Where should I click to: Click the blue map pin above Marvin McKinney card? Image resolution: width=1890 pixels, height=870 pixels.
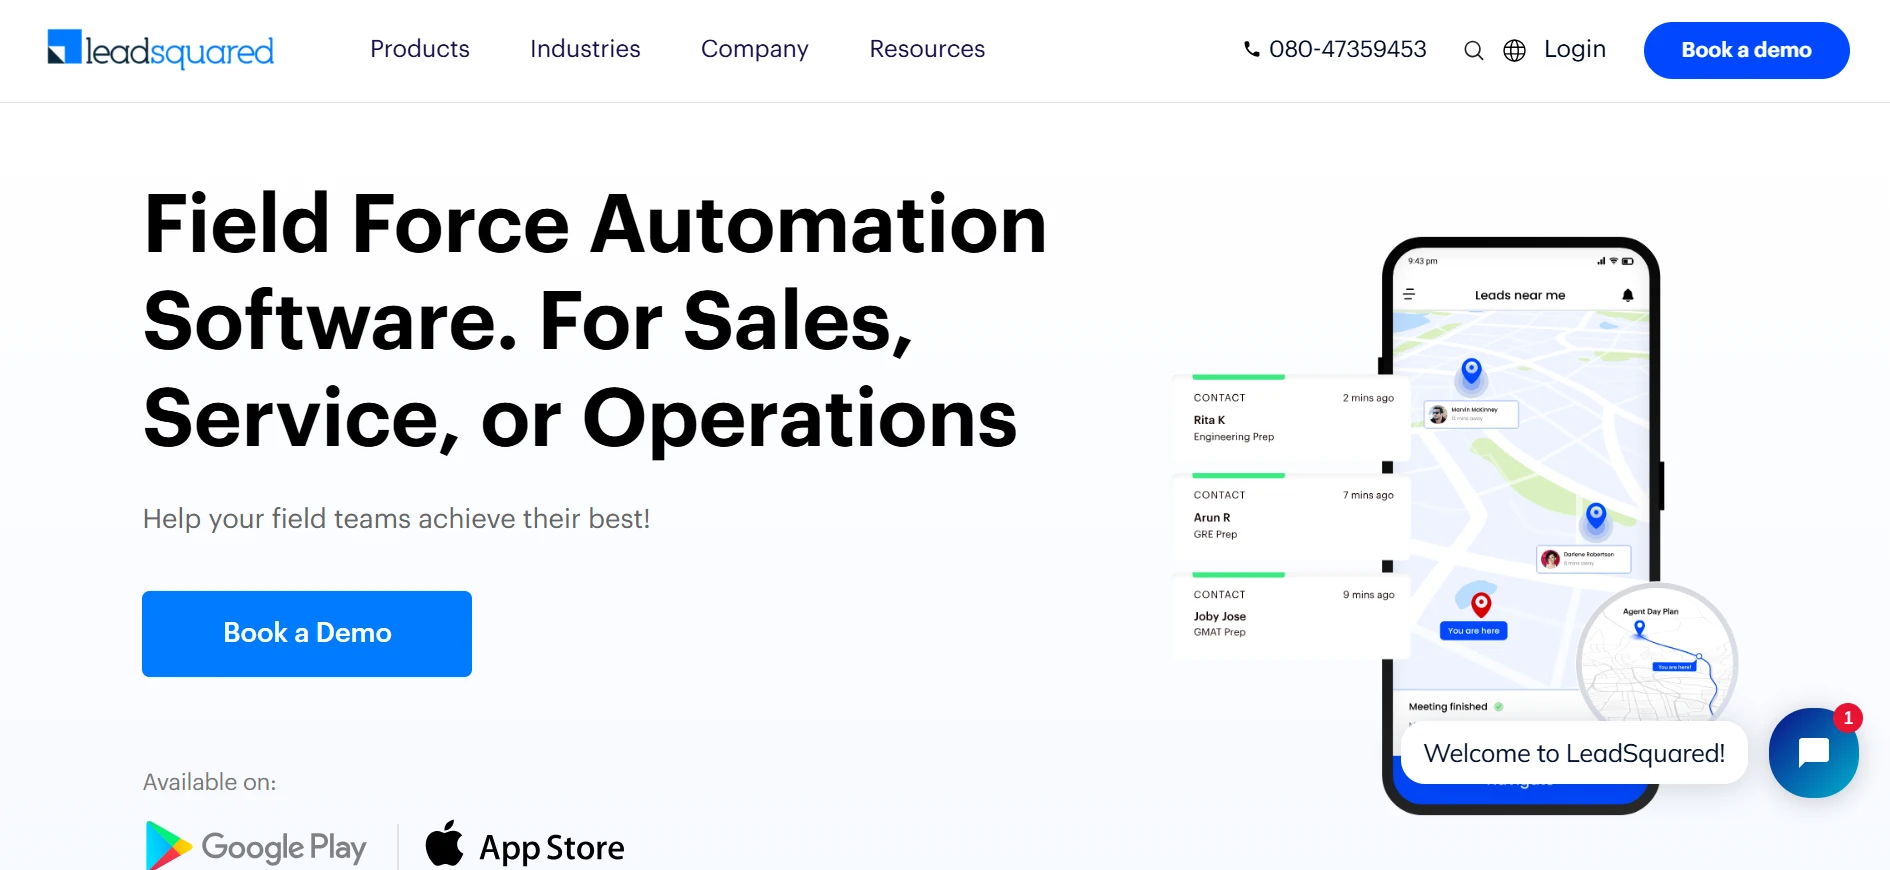[x=1471, y=371]
